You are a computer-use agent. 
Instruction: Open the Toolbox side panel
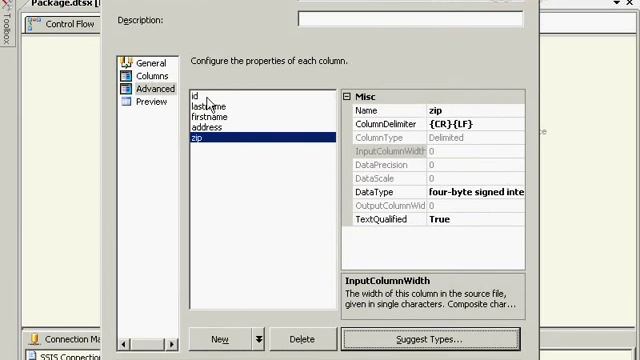pos(7,24)
